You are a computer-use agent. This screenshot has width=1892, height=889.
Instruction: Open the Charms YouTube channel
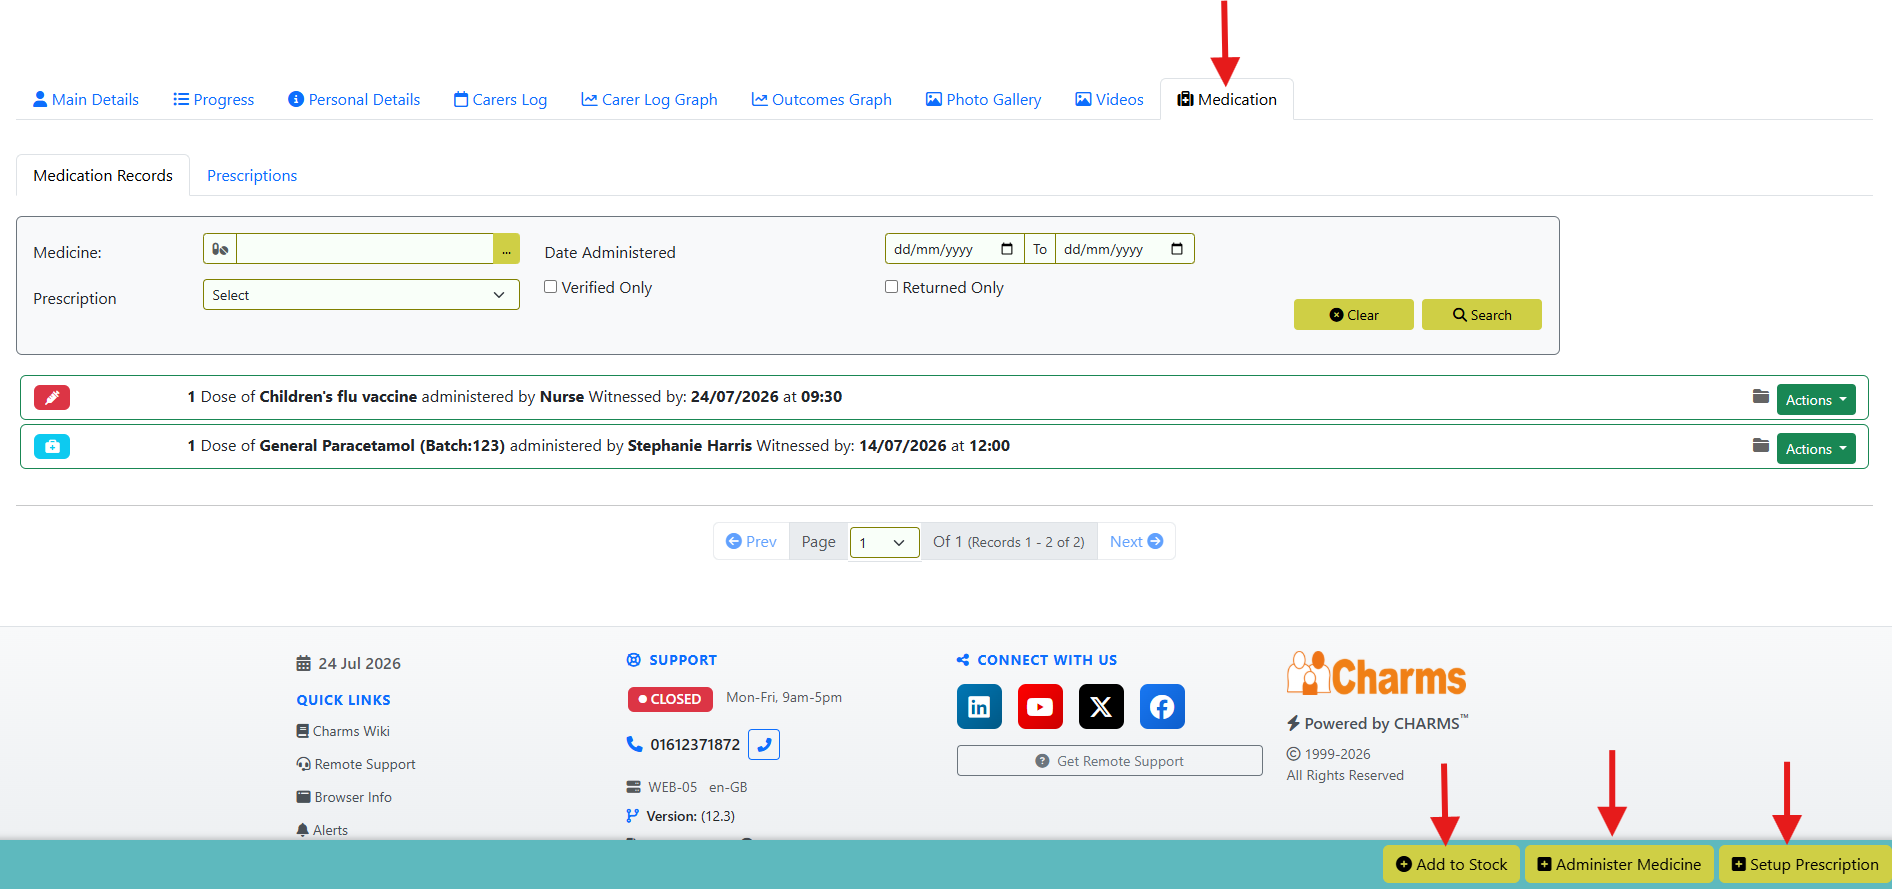click(x=1040, y=707)
